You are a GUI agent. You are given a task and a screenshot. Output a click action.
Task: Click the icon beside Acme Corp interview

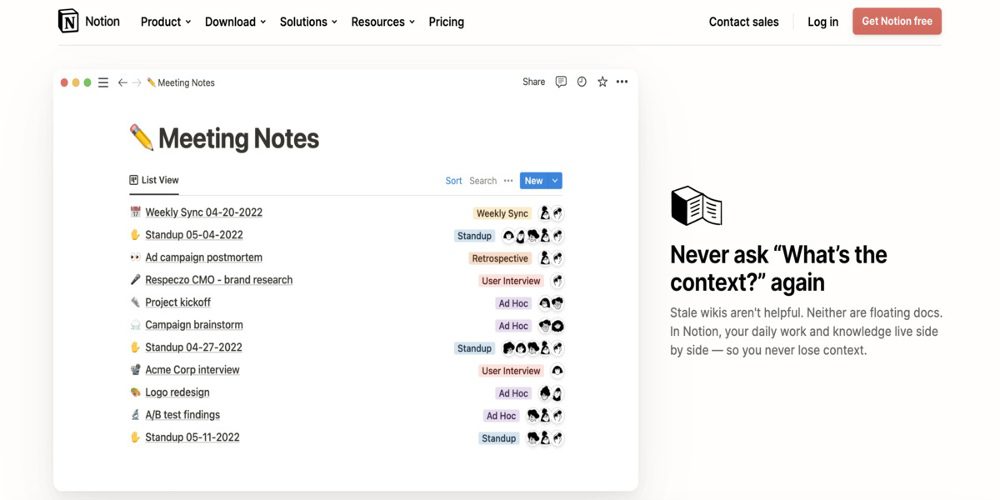135,369
